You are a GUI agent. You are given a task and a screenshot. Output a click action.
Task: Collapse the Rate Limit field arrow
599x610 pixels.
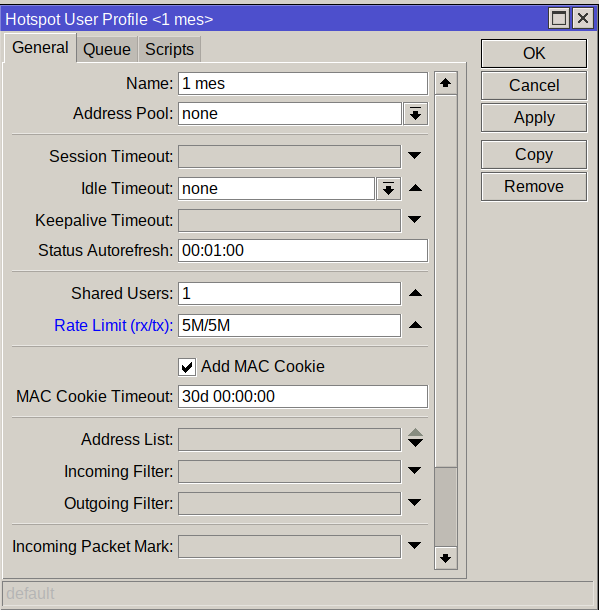pyautogui.click(x=415, y=325)
